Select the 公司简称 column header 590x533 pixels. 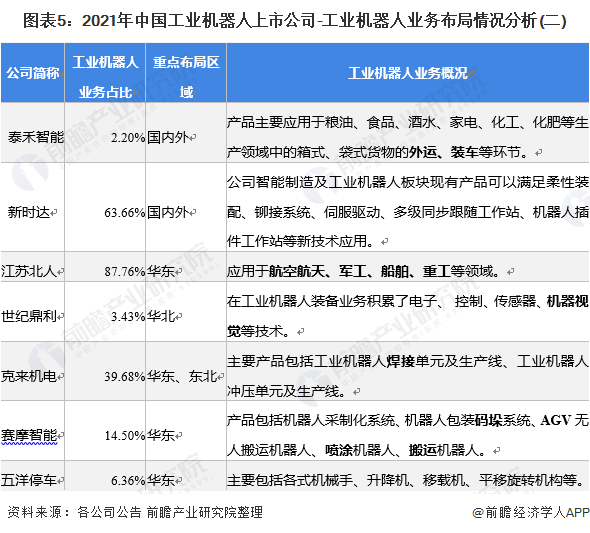click(x=33, y=73)
